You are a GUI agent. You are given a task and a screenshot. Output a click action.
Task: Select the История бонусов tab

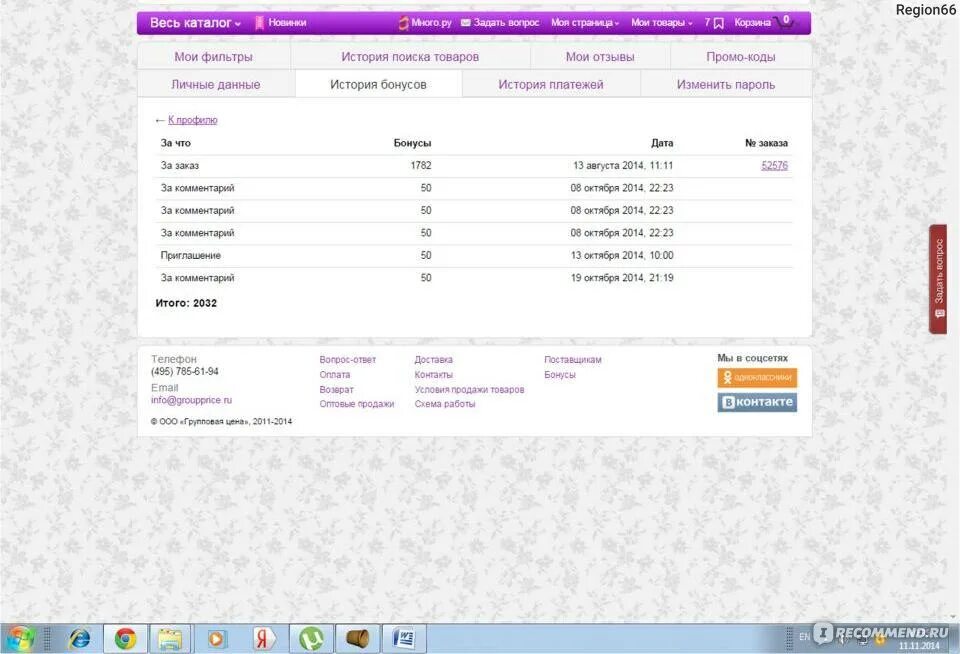pos(378,85)
